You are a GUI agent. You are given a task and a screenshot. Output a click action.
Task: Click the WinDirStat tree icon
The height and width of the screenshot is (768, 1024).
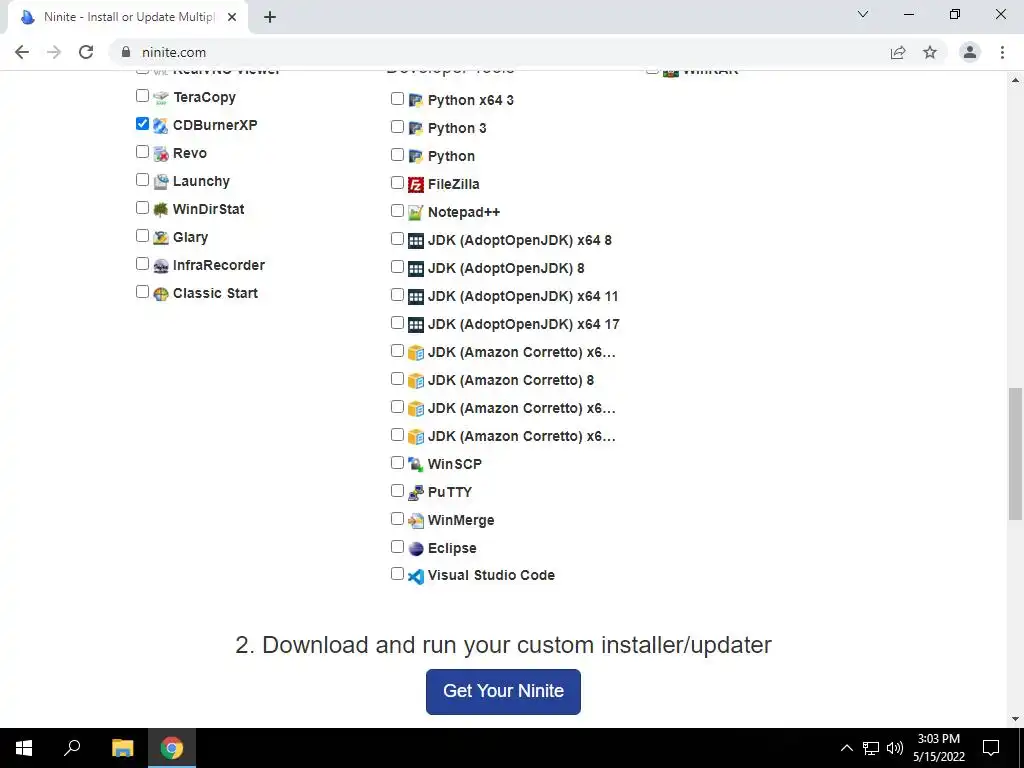click(161, 210)
